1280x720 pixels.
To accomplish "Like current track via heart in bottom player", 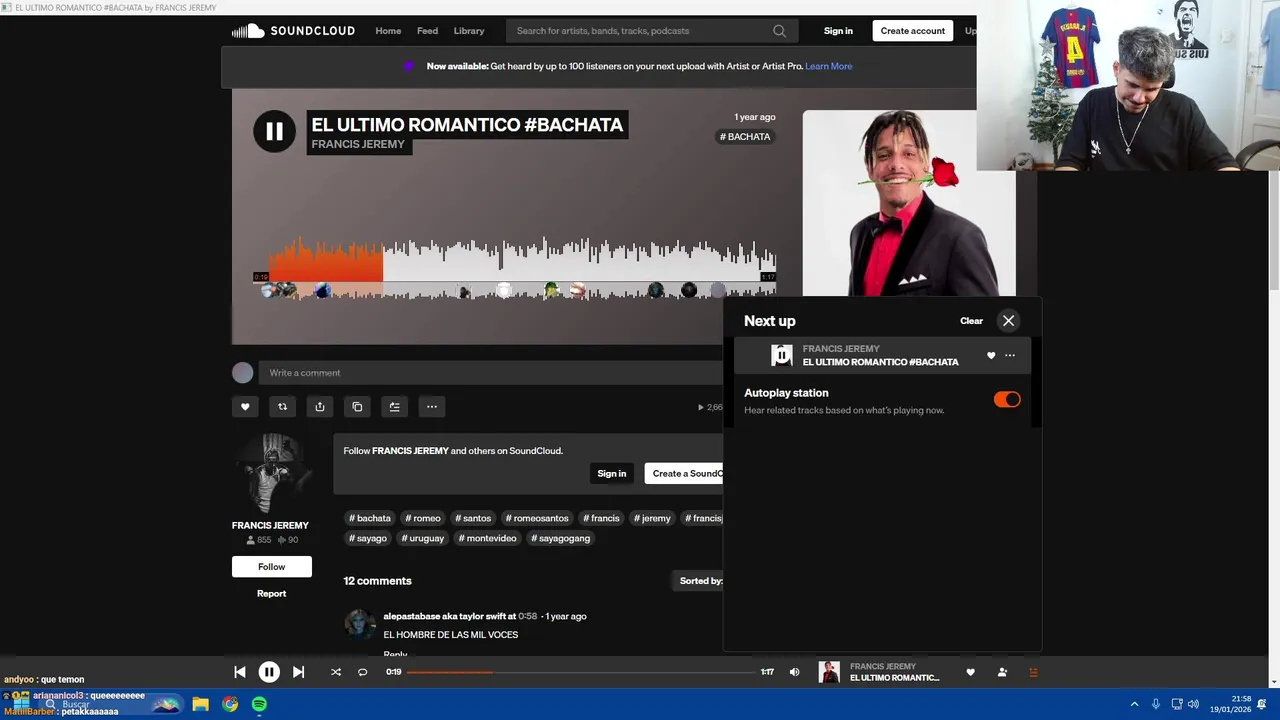I will pyautogui.click(x=970, y=672).
